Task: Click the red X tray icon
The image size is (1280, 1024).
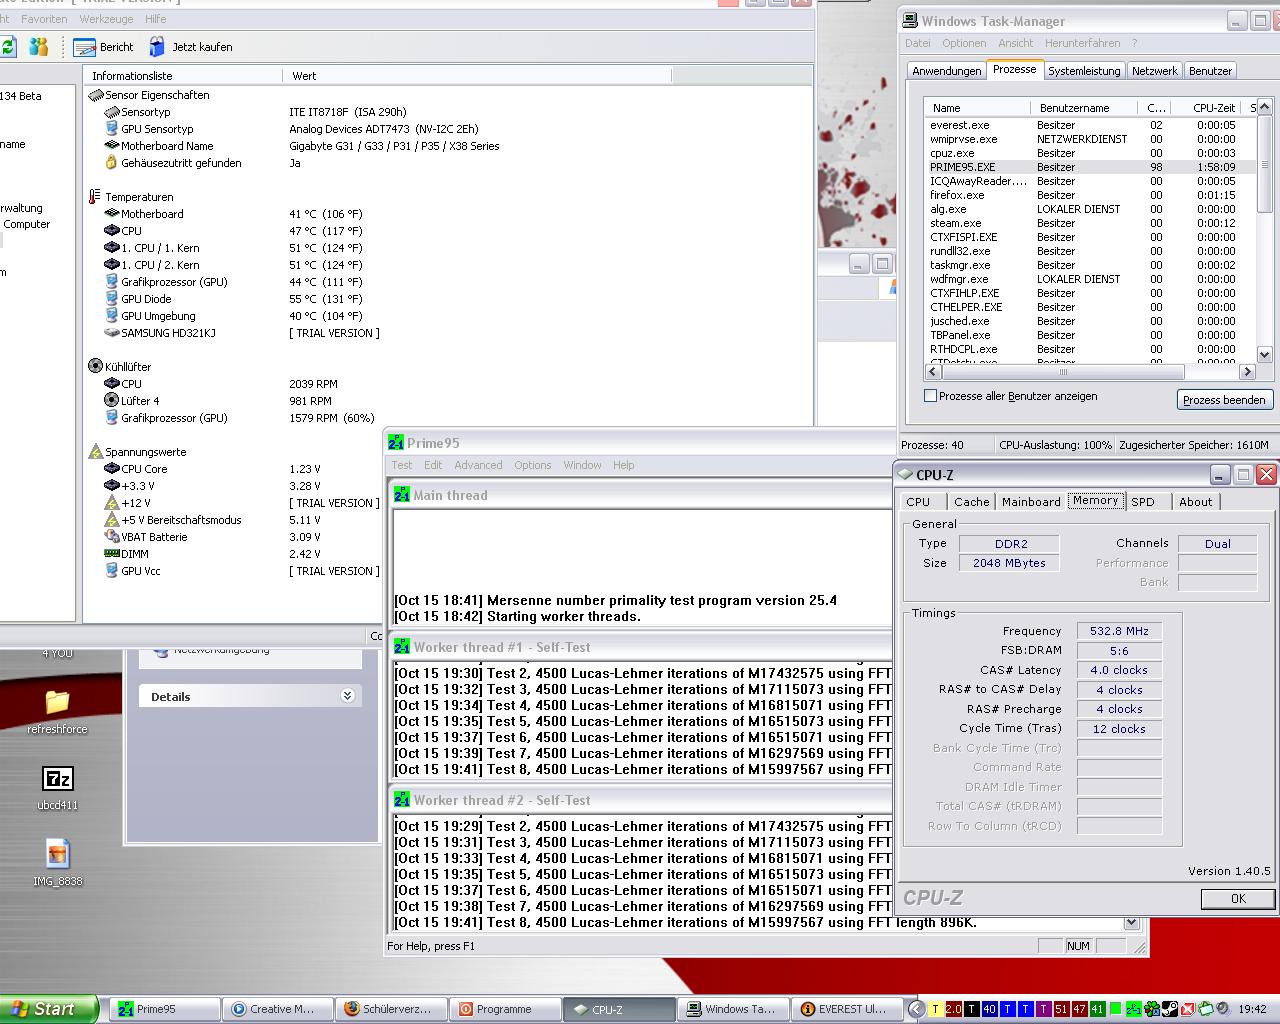Action: click(1189, 1010)
